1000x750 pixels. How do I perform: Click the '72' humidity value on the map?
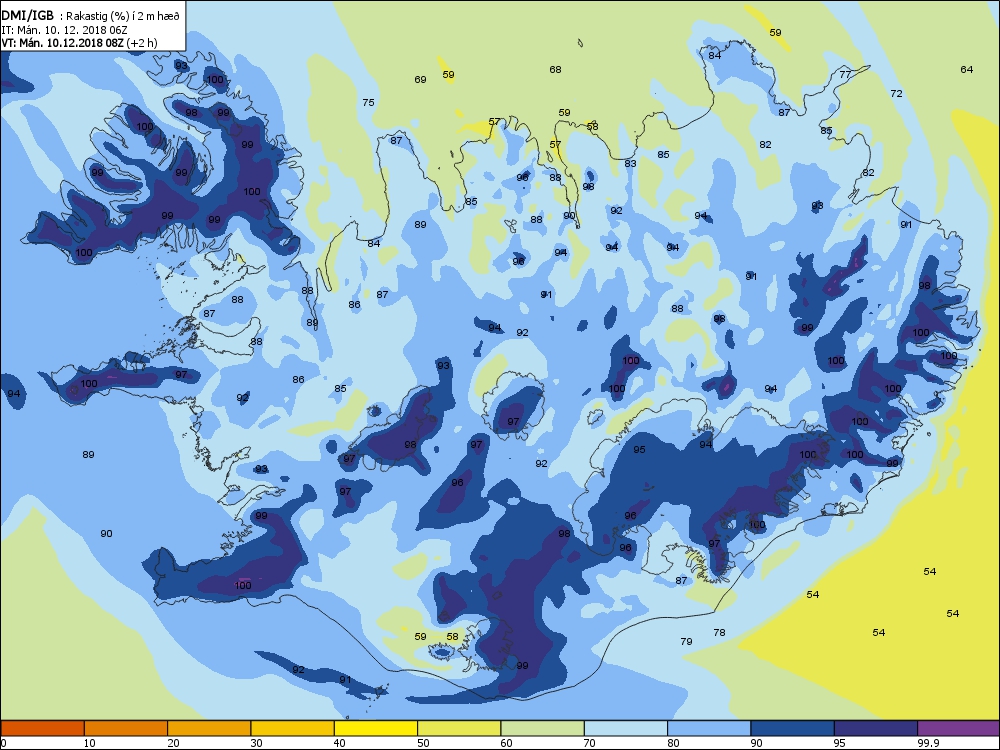pos(897,94)
